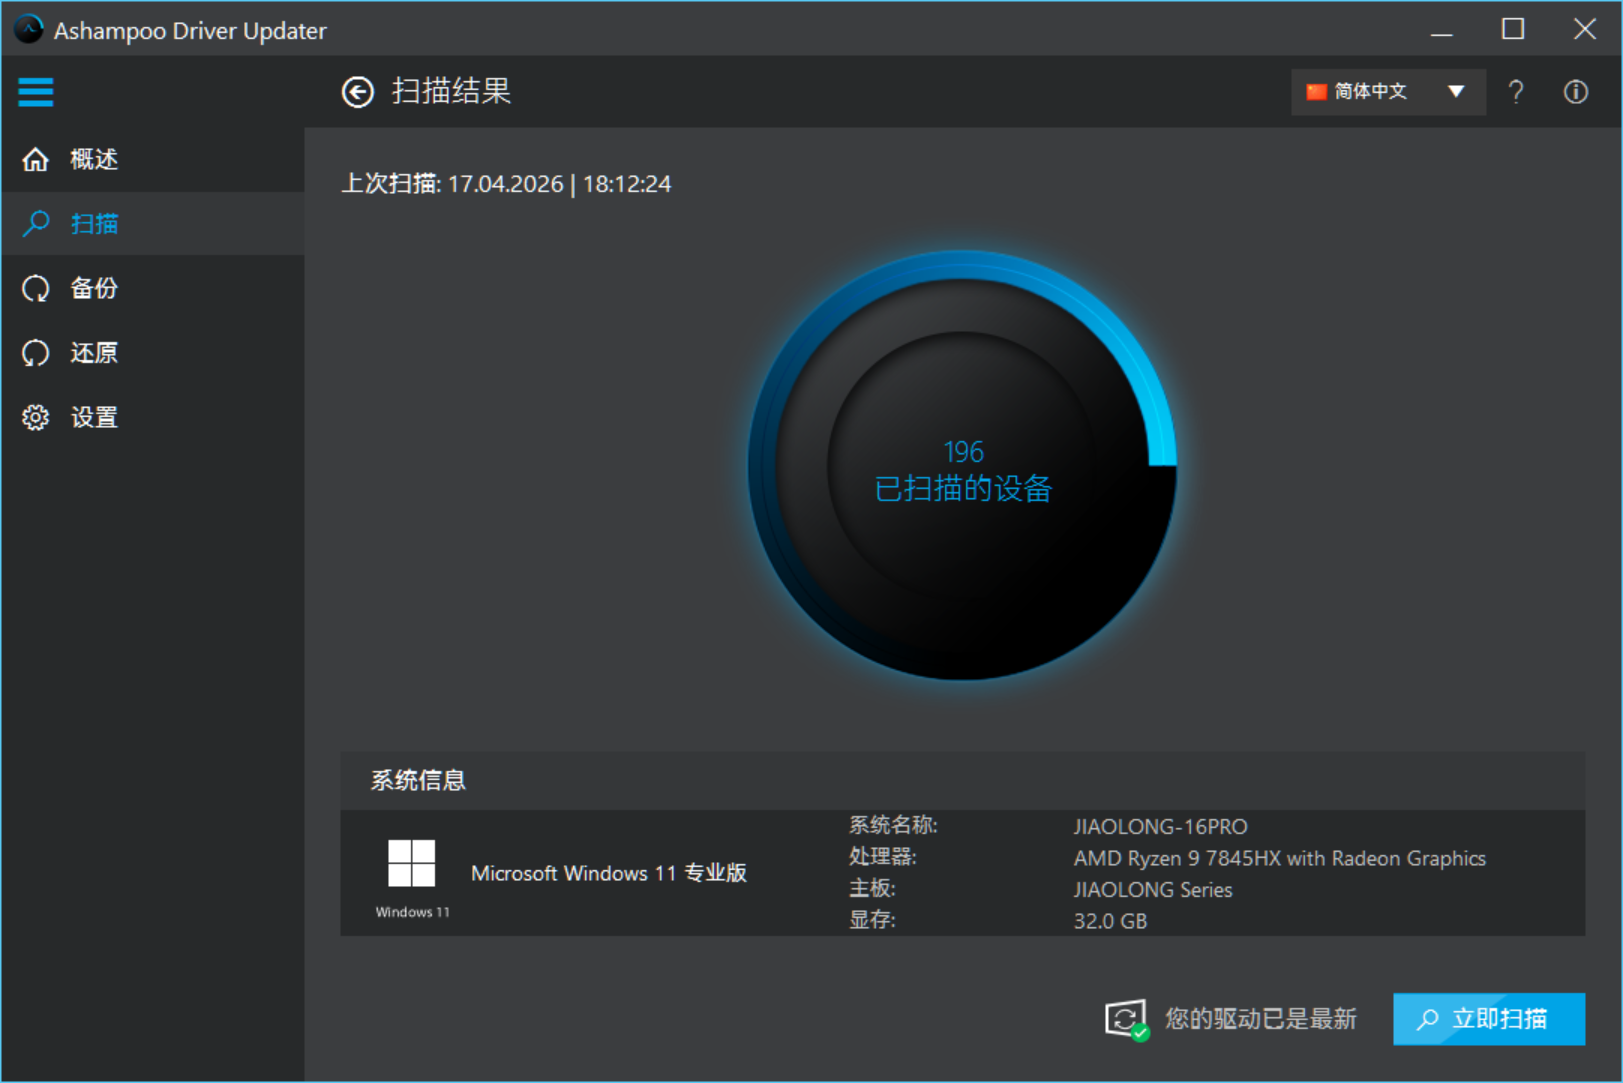Select the 扫描 (Scan) magnifier icon in sidebar
Viewport: 1623px width, 1083px height.
tap(35, 223)
